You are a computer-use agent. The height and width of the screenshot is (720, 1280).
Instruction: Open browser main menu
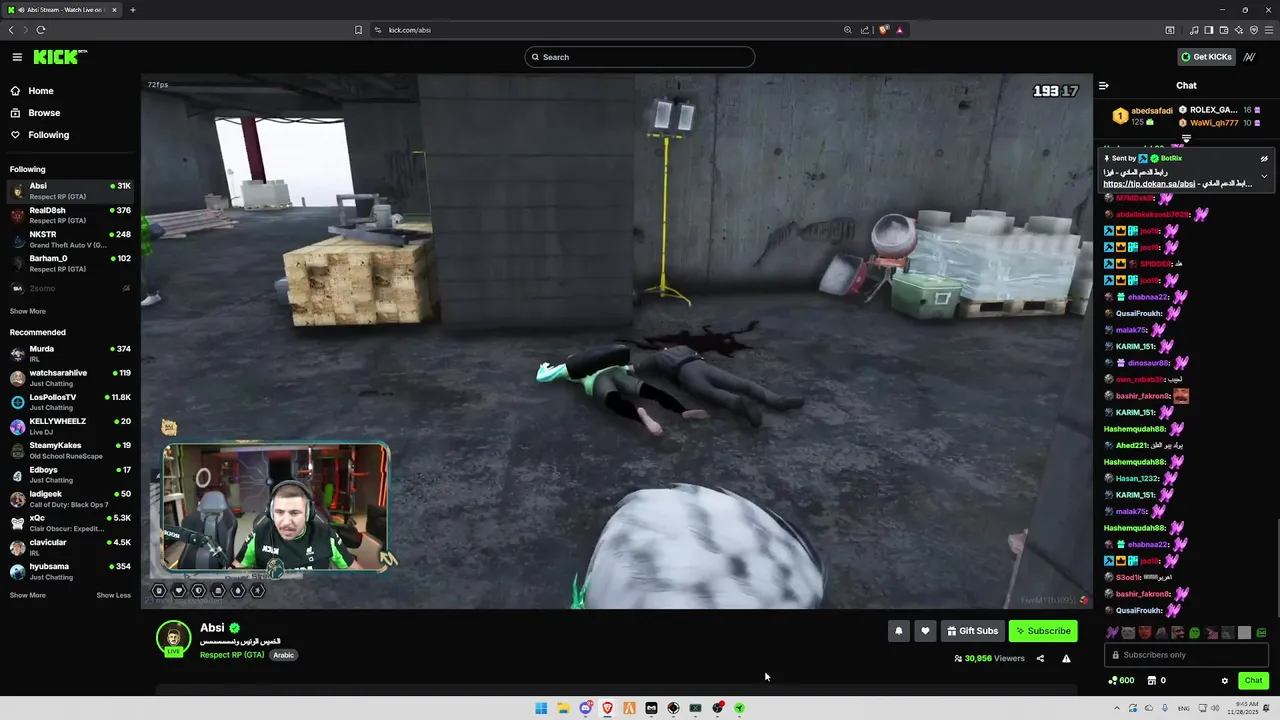(1269, 30)
